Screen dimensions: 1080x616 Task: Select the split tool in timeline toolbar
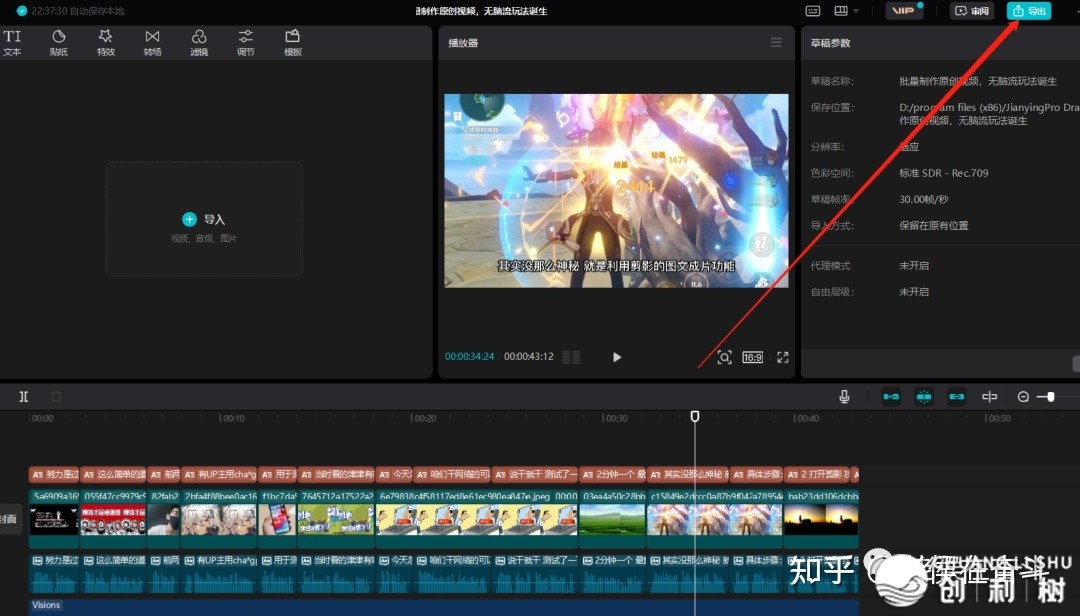click(24, 397)
